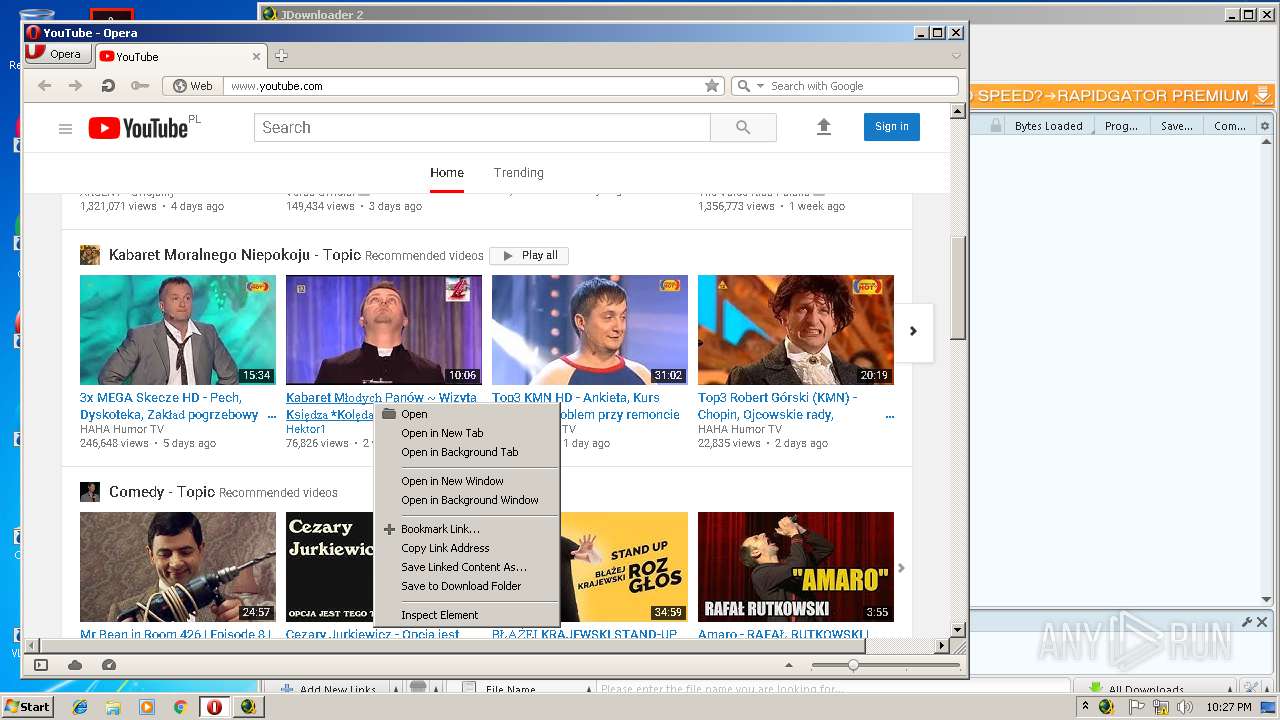The image size is (1280, 720).
Task: Click the YouTube upload arrow icon
Action: [x=824, y=127]
